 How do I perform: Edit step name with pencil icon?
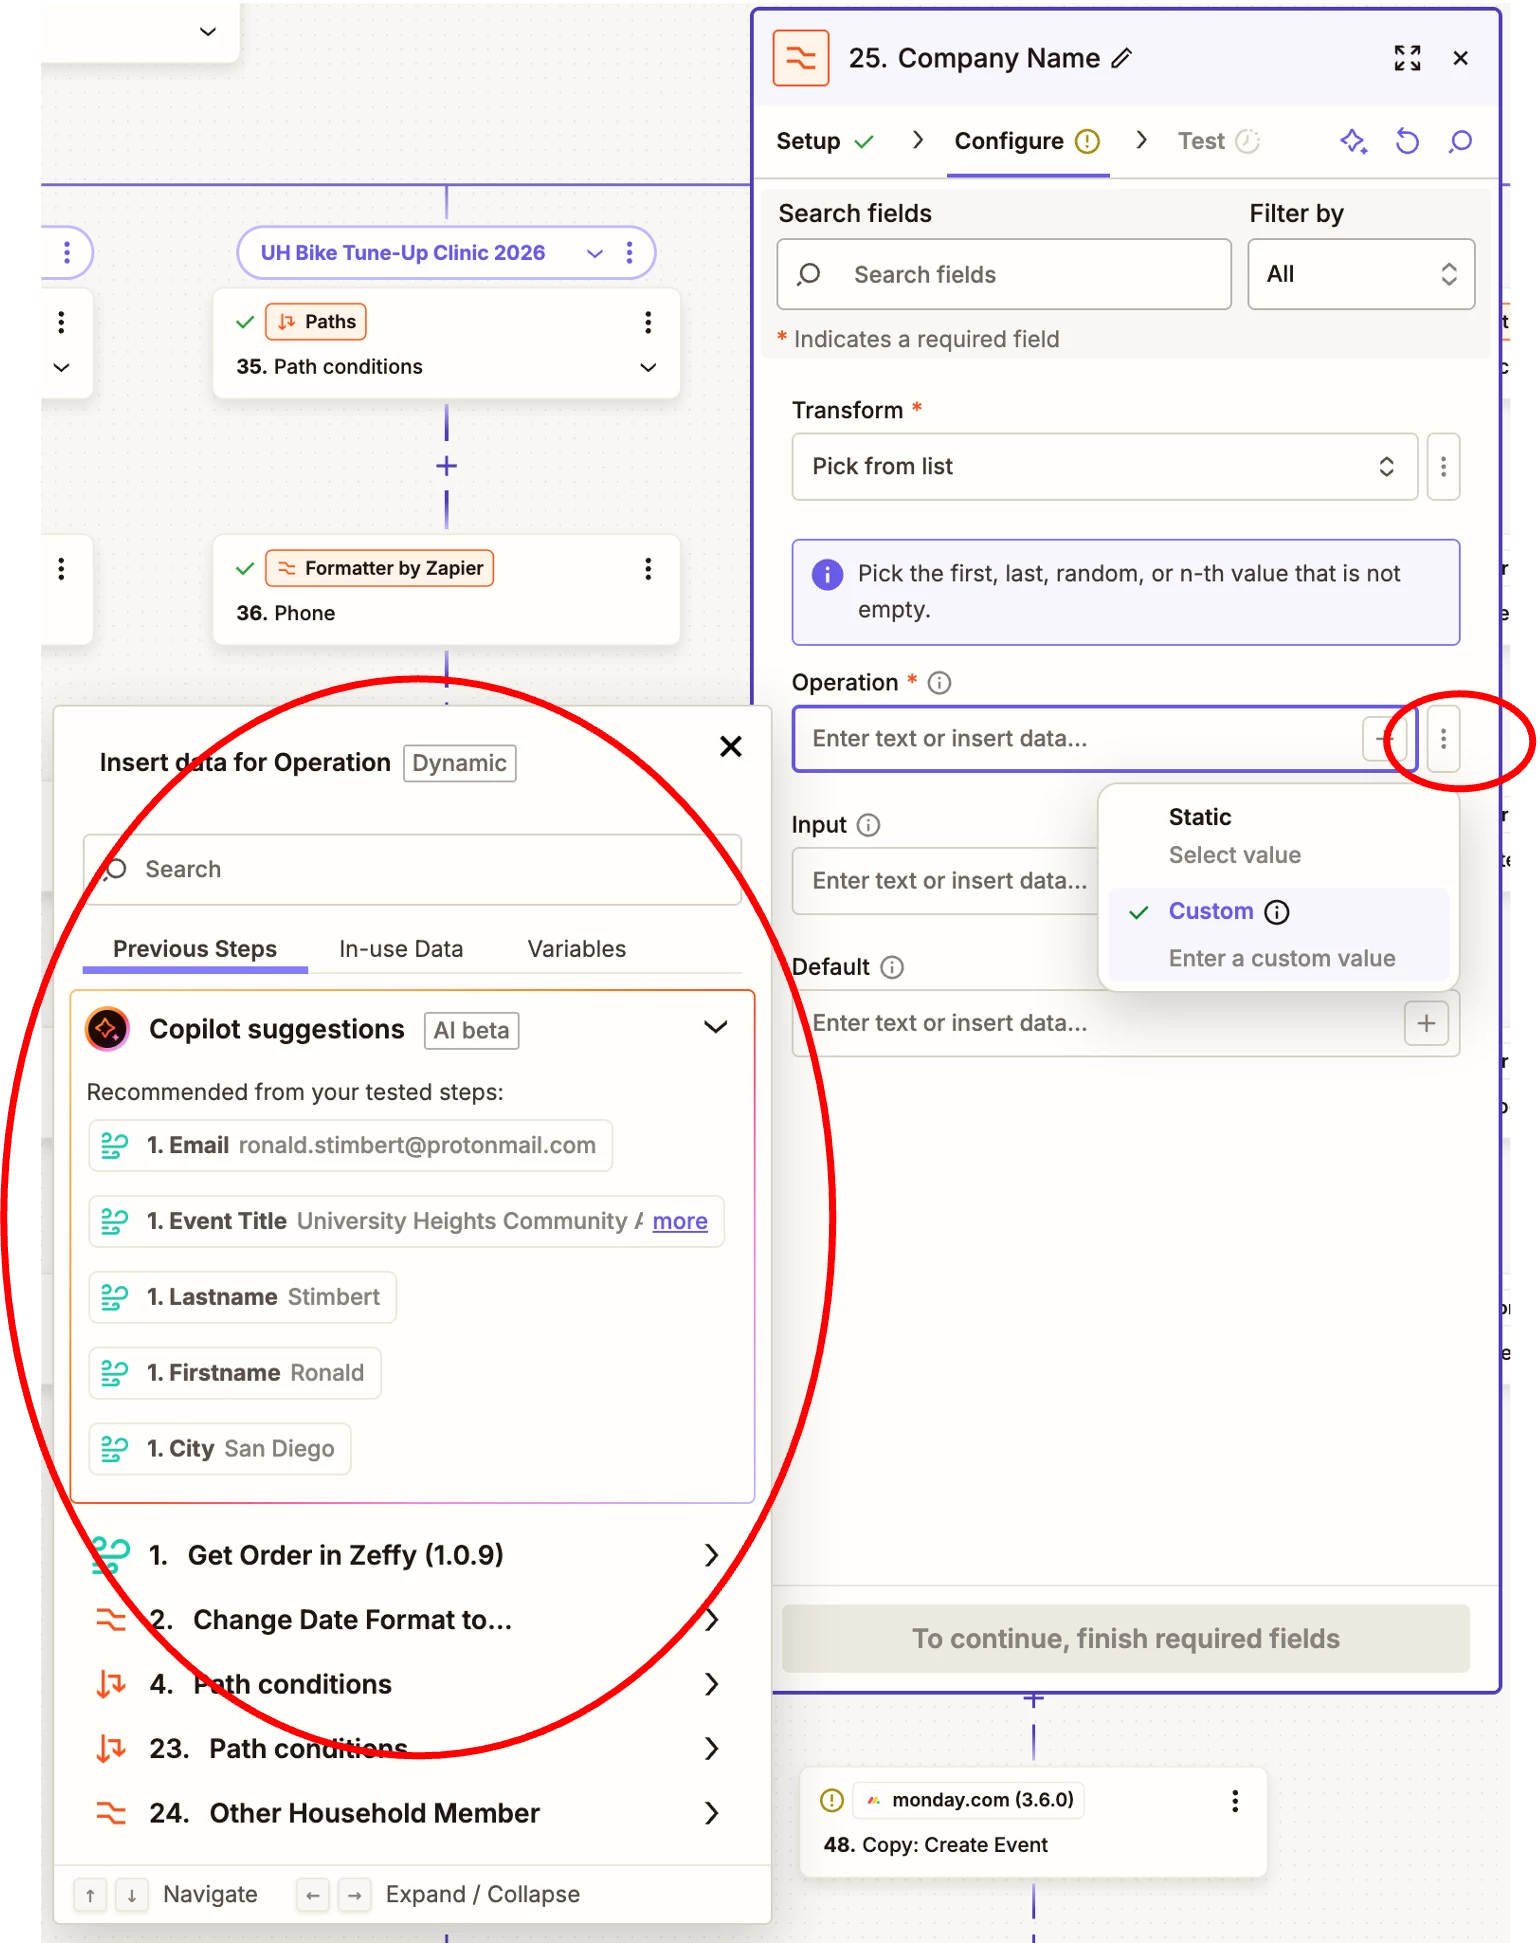1122,59
